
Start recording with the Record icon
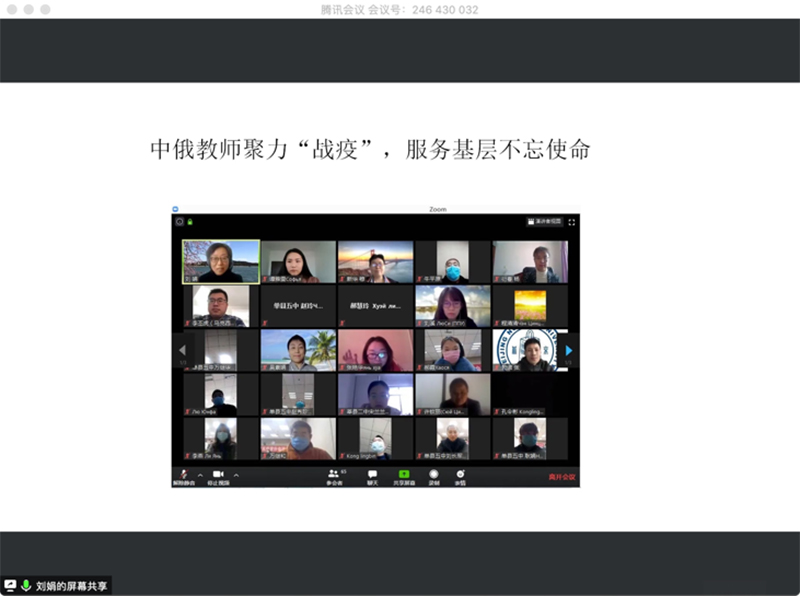point(434,475)
